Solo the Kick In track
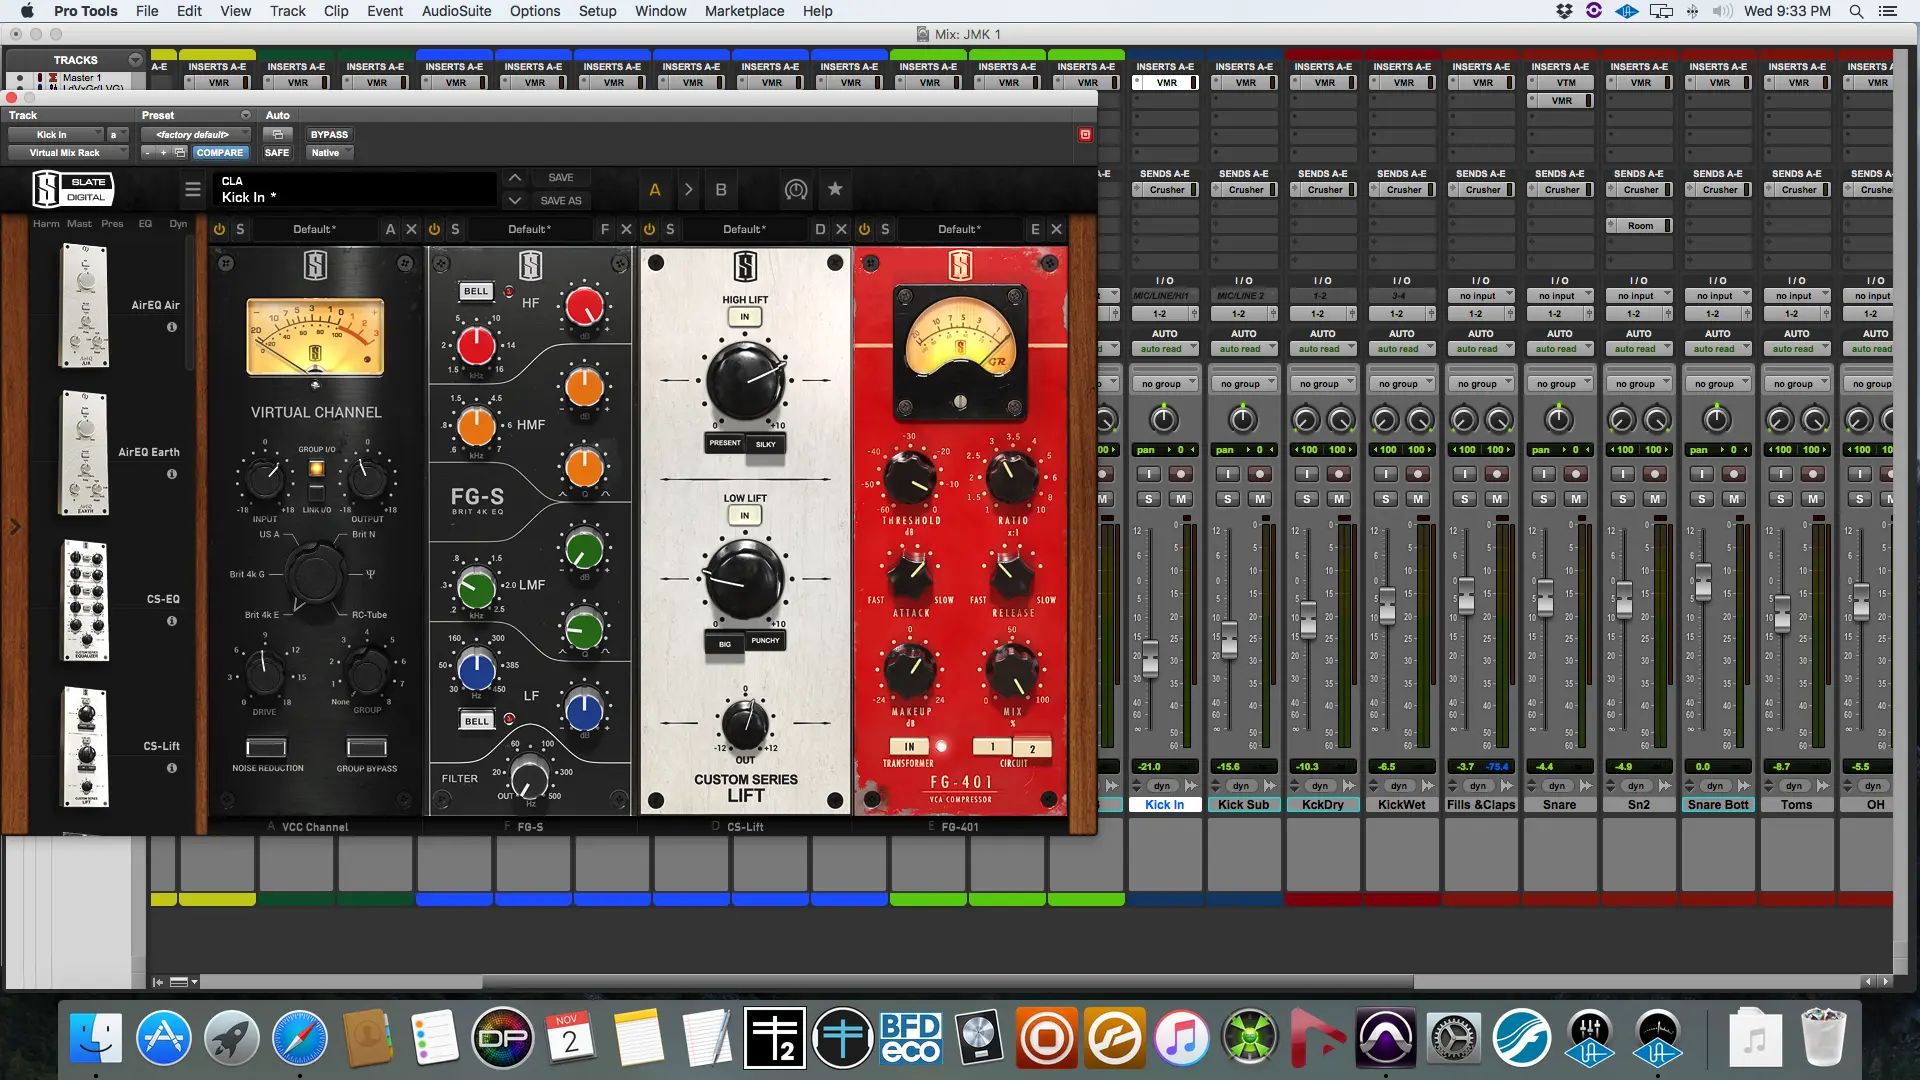This screenshot has width=1920, height=1080. coord(1149,499)
